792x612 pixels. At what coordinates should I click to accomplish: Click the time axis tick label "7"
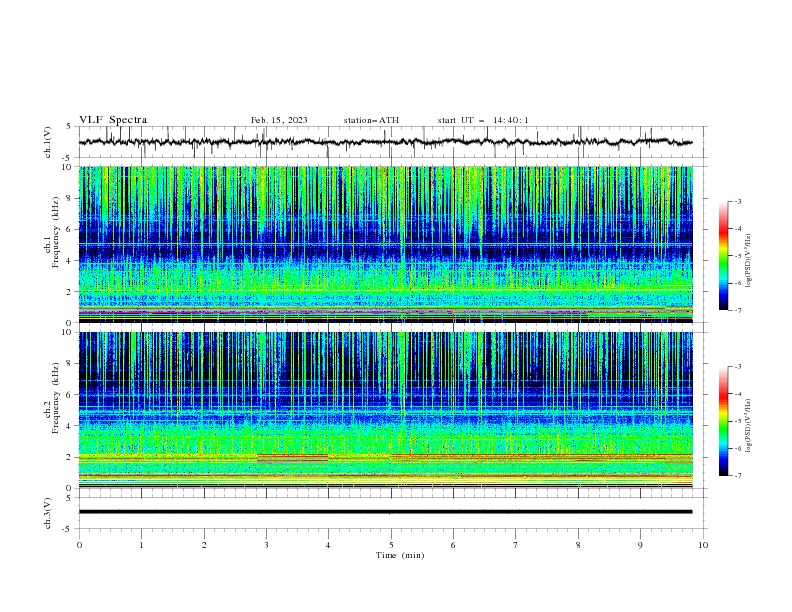click(516, 545)
